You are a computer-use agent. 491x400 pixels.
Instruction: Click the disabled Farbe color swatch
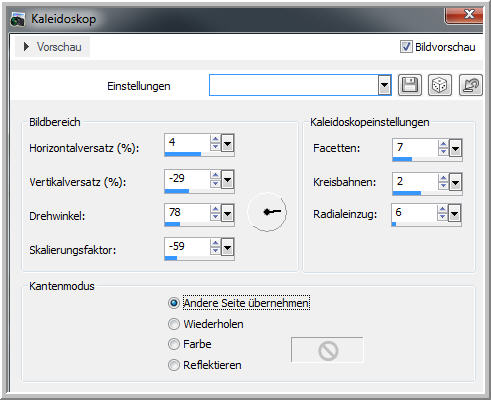[327, 350]
